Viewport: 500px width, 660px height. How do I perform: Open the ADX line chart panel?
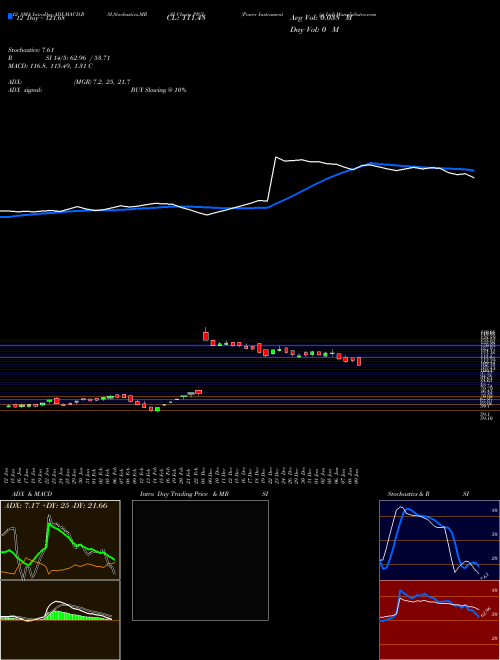point(60,540)
